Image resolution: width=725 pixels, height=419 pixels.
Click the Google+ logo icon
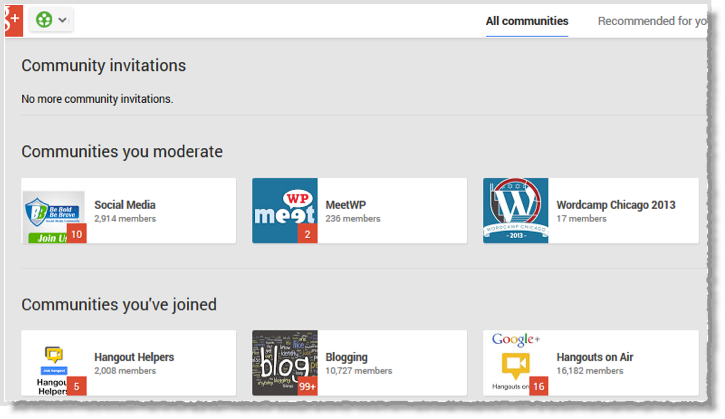13,20
